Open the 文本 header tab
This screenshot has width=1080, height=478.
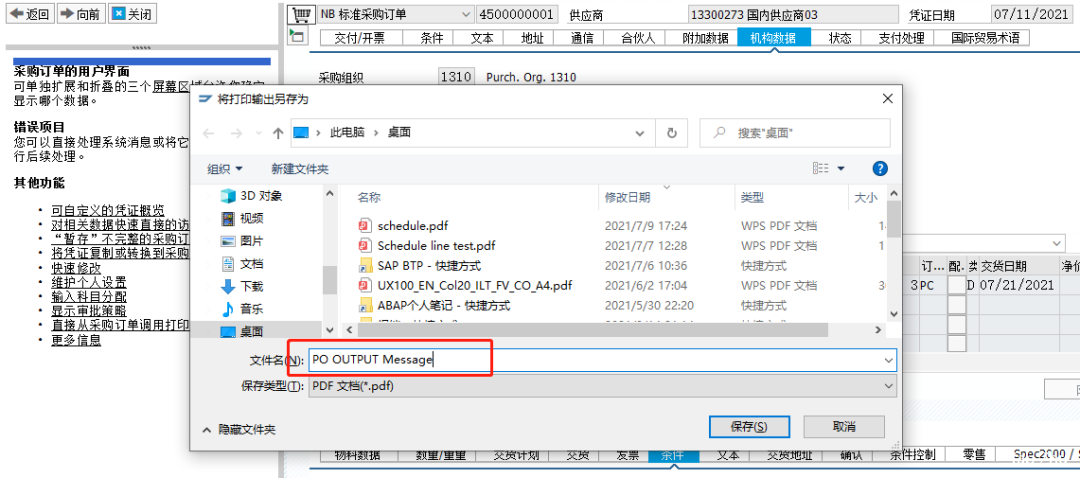tap(482, 38)
